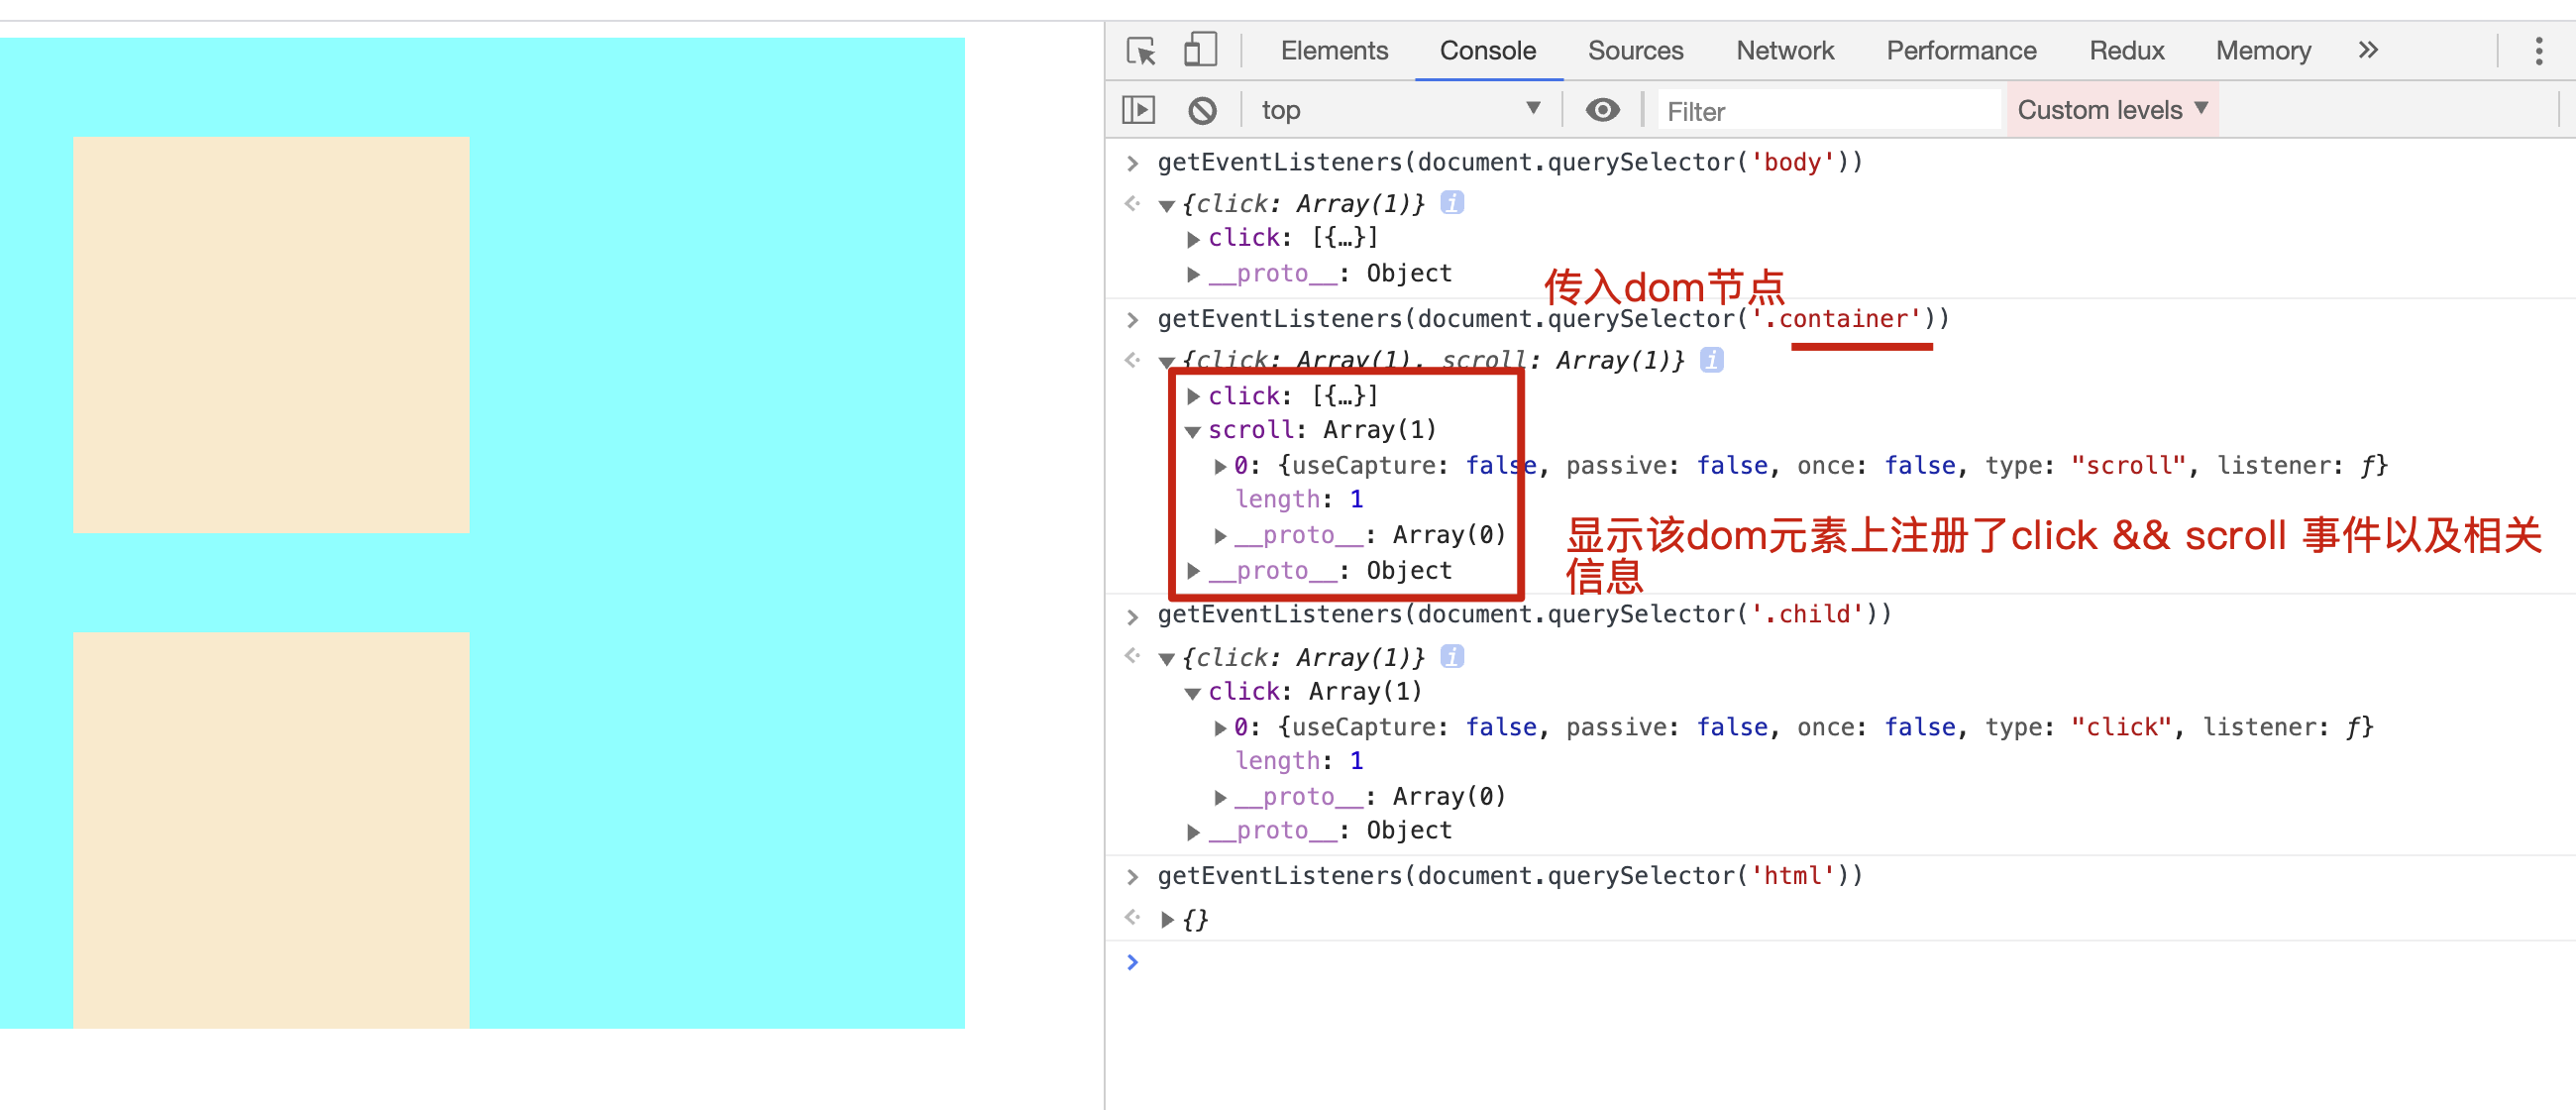Select the inspect element cursor icon
The height and width of the screenshot is (1110, 2576).
click(x=1141, y=51)
